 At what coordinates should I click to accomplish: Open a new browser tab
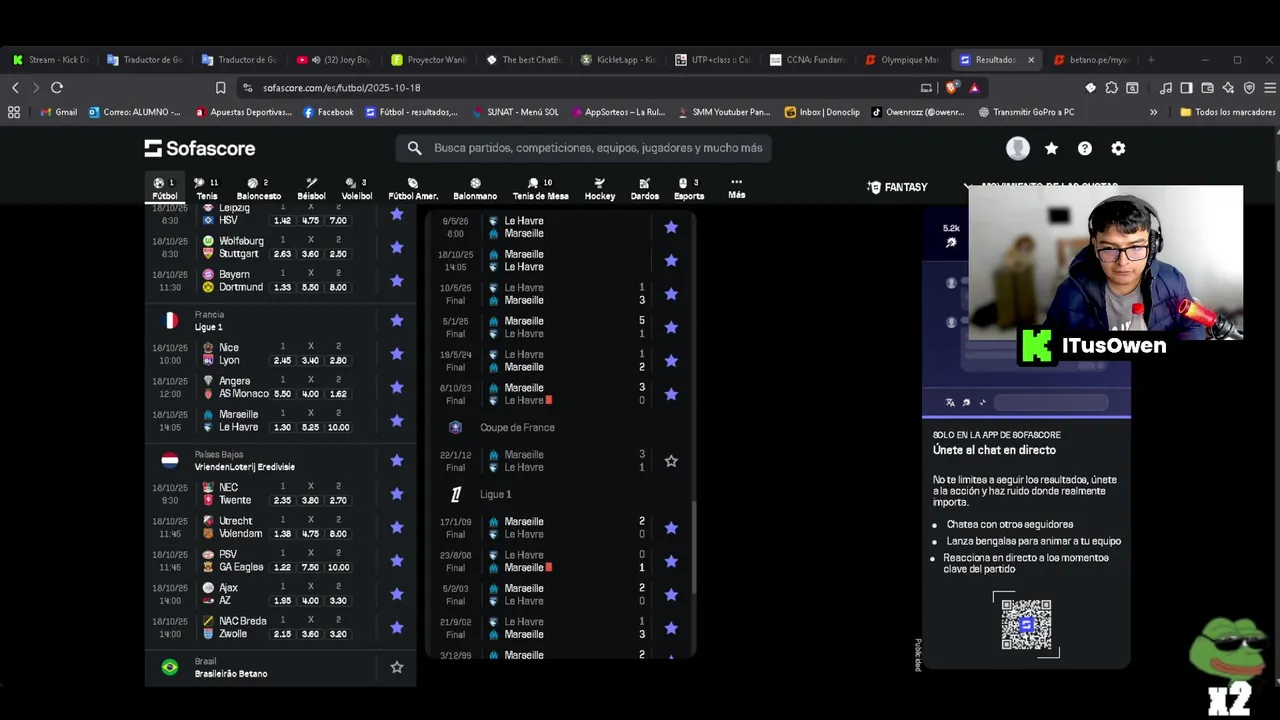pyautogui.click(x=1151, y=60)
